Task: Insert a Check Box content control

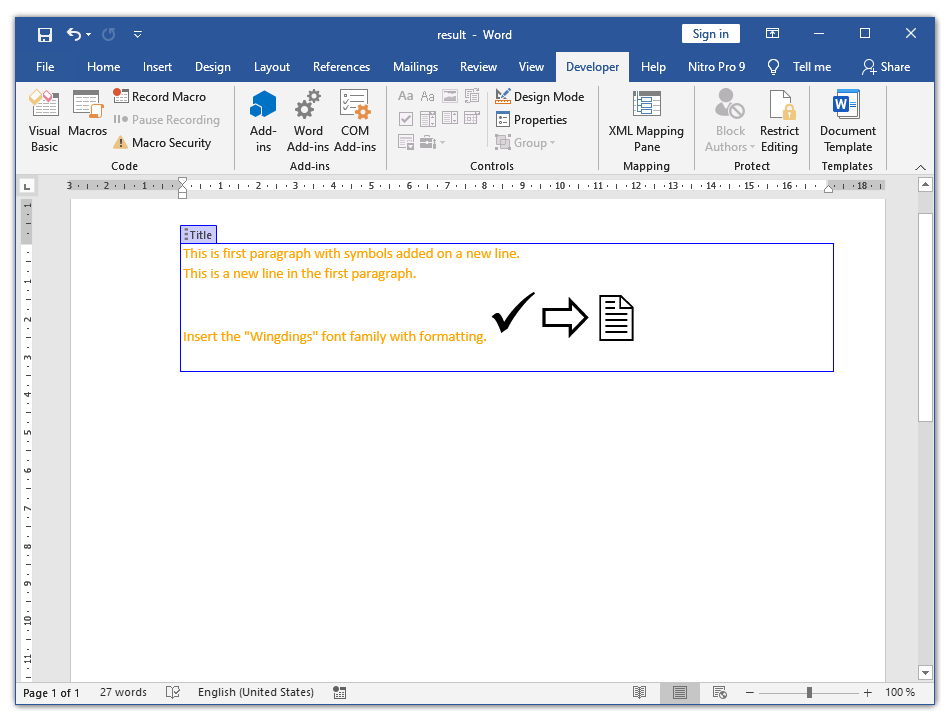Action: [x=406, y=118]
